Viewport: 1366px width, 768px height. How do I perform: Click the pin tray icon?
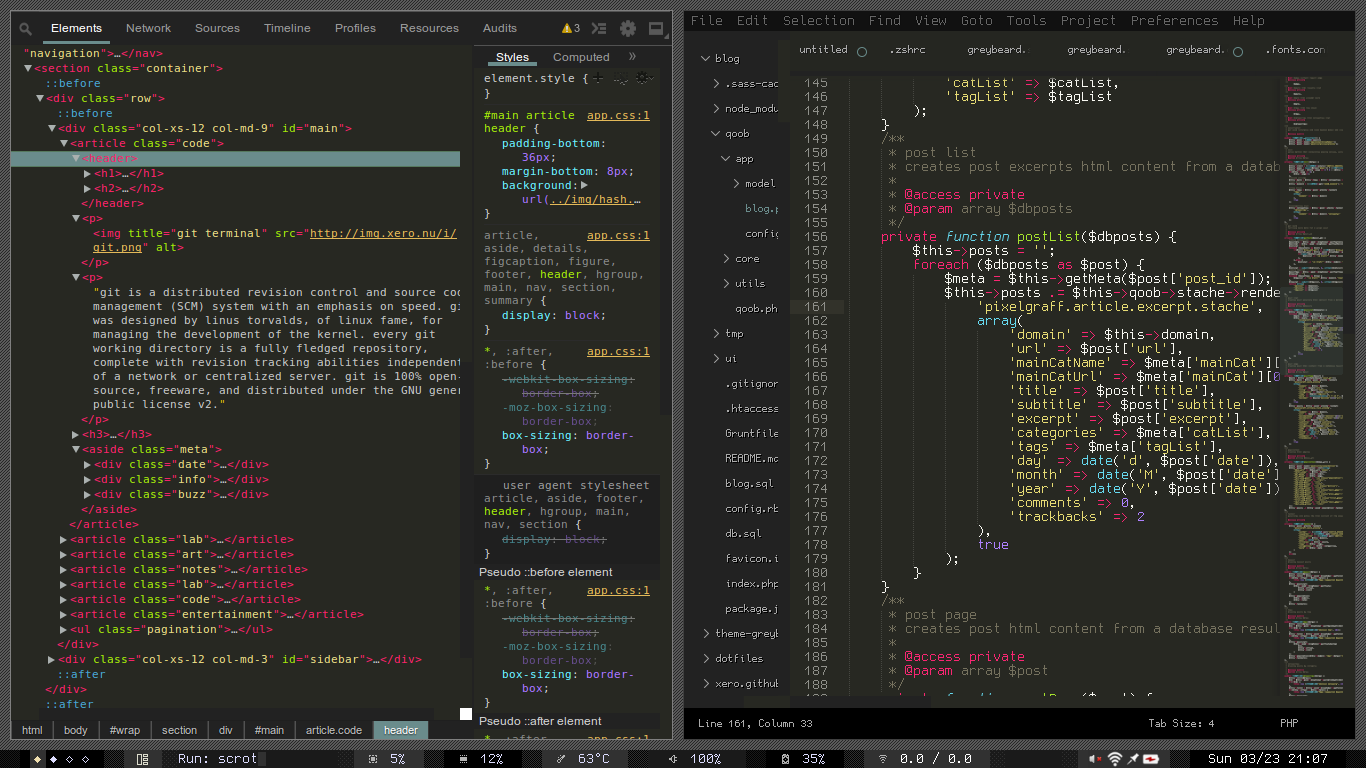[1133, 759]
